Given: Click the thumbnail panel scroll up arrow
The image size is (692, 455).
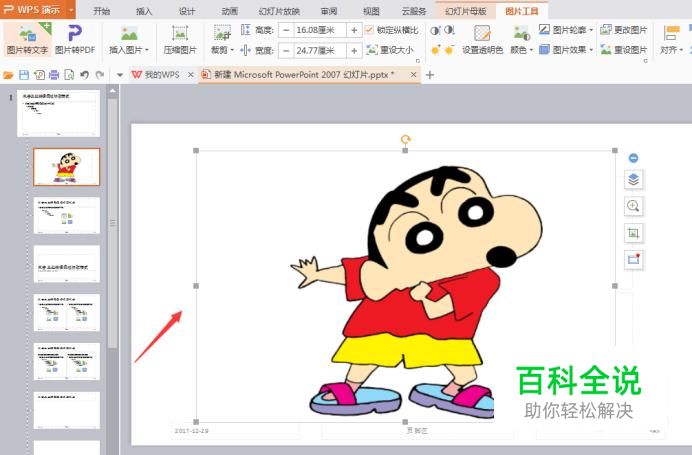Looking at the screenshot, I should pyautogui.click(x=113, y=92).
